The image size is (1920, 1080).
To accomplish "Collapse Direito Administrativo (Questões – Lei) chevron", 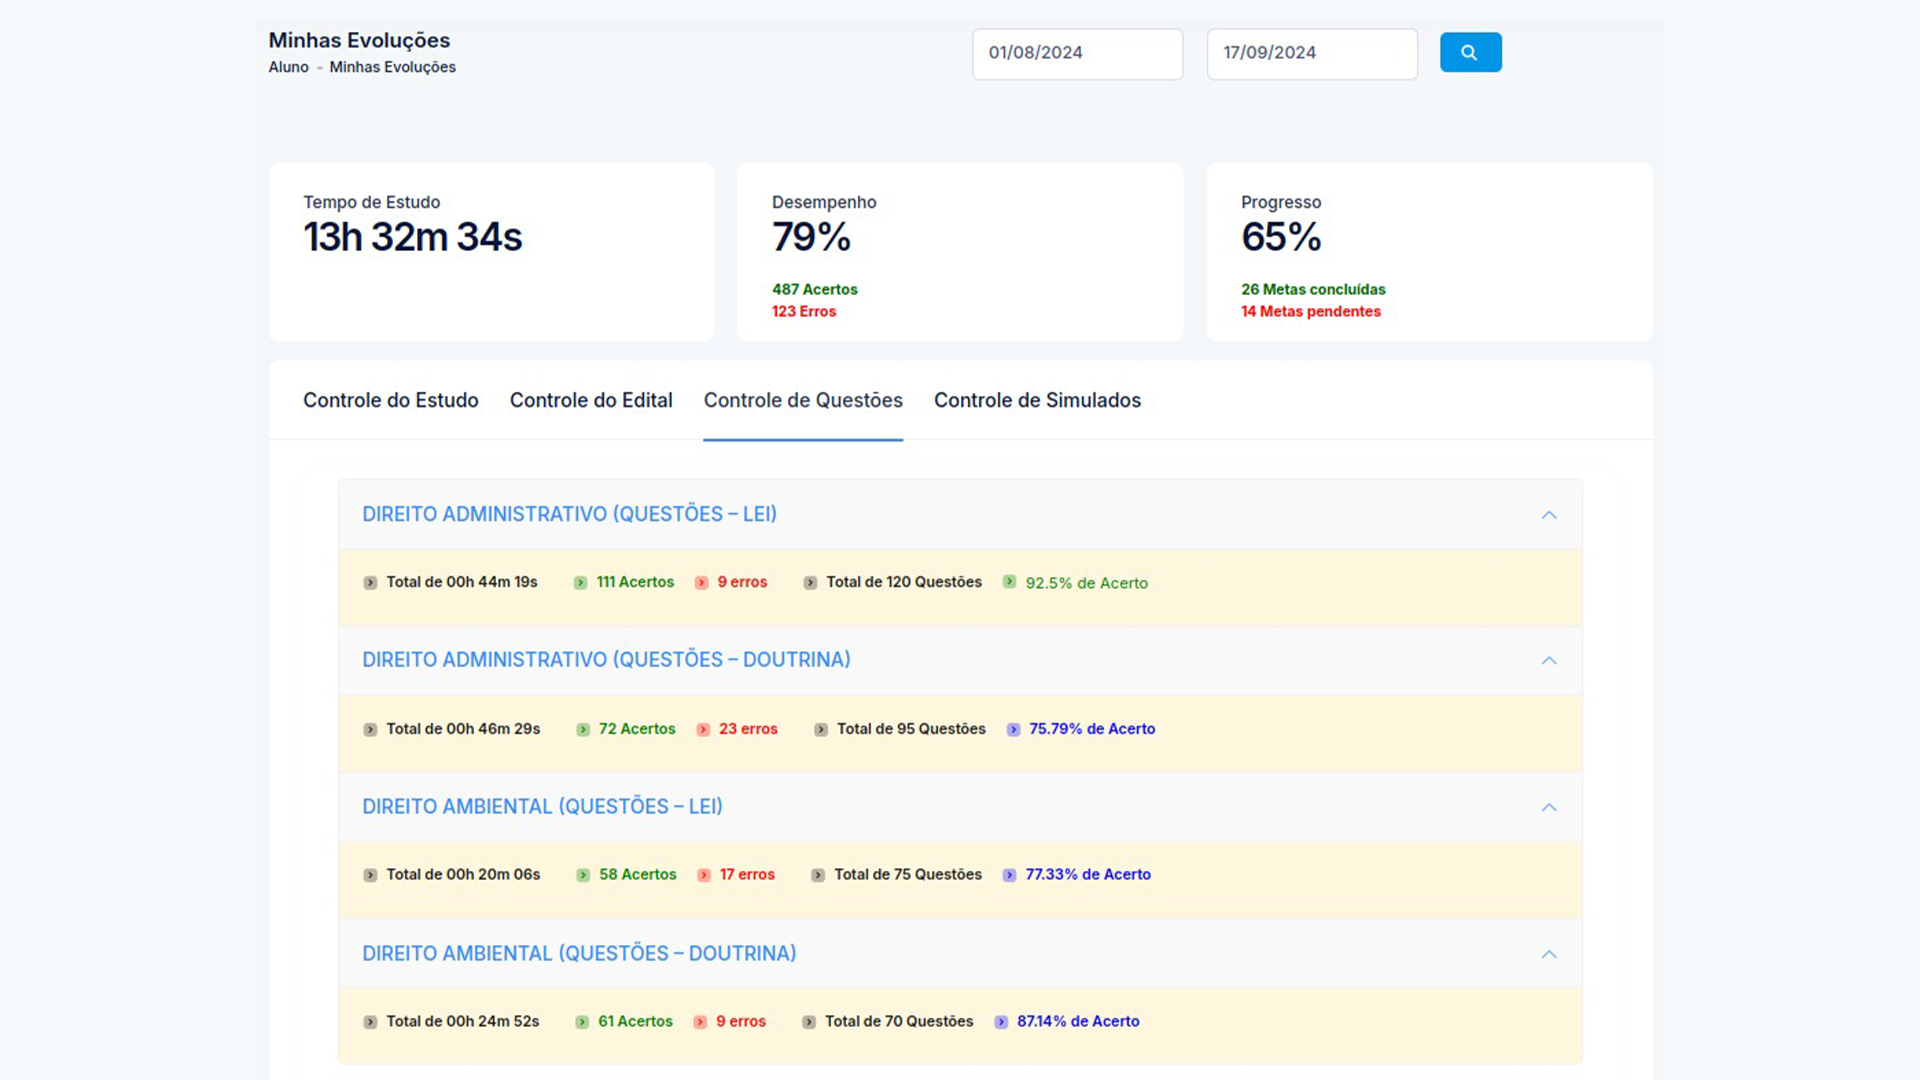I will pyautogui.click(x=1549, y=515).
